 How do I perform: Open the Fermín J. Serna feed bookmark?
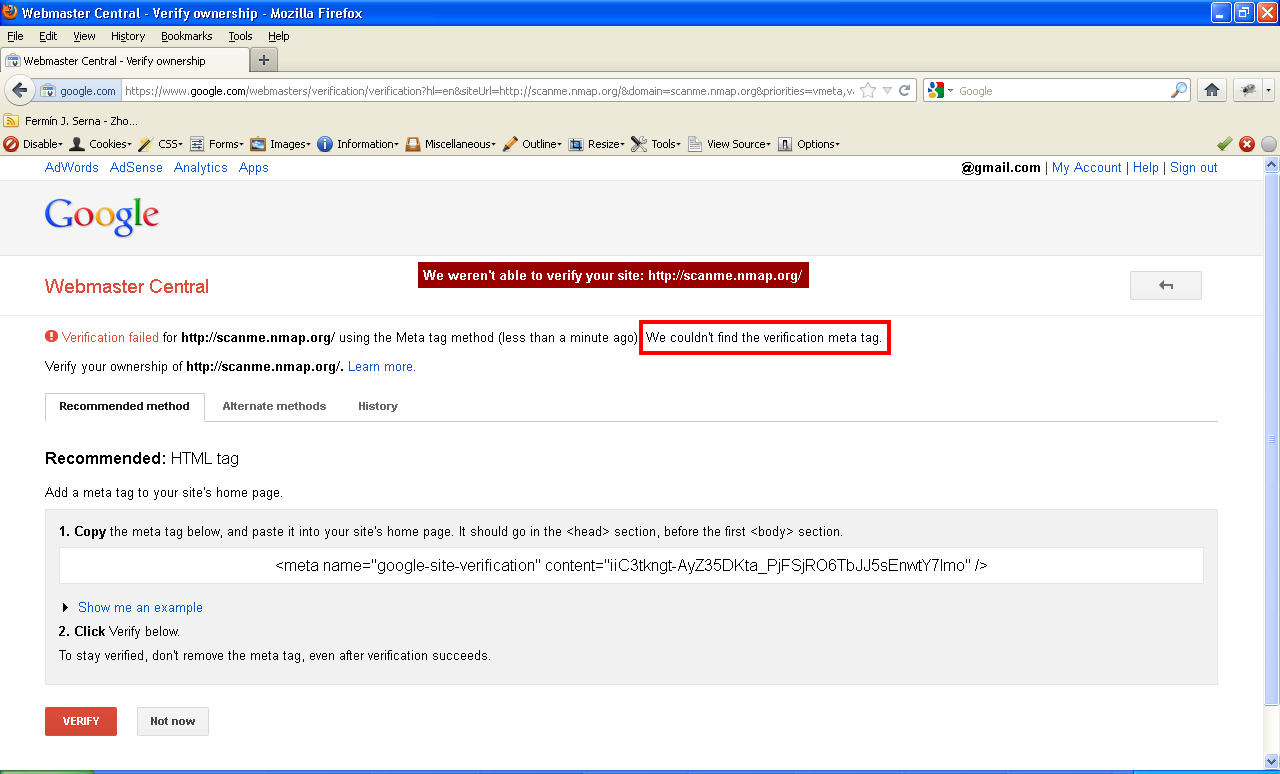tap(71, 121)
